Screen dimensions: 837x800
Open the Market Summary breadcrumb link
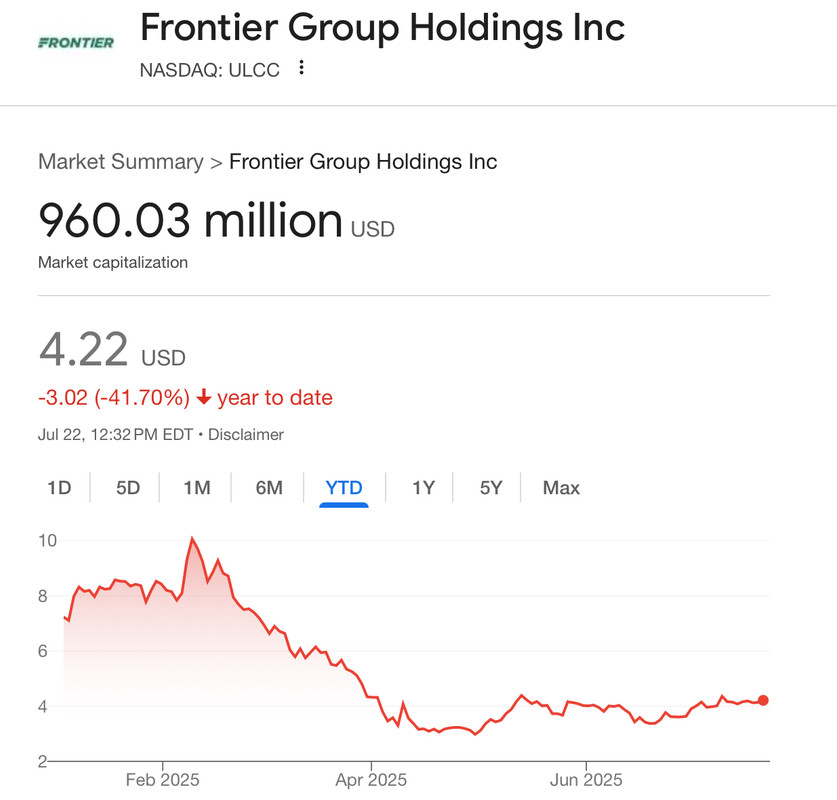[120, 162]
